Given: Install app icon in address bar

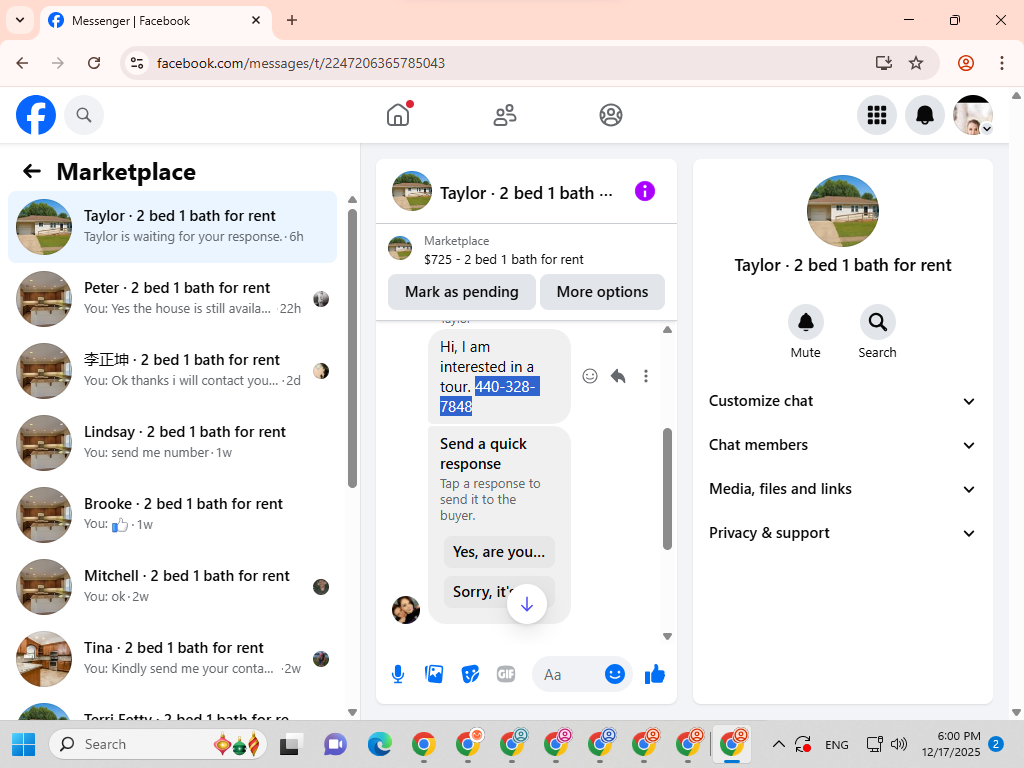Looking at the screenshot, I should click(x=884, y=63).
